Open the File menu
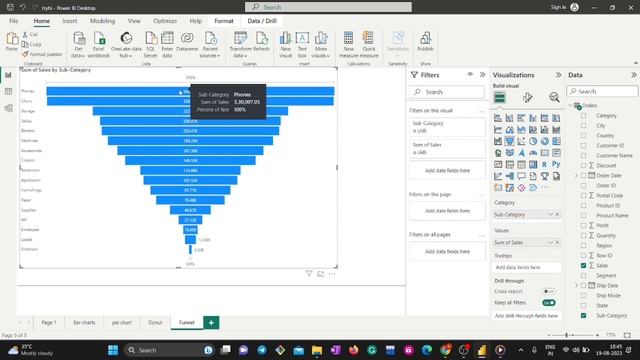 pyautogui.click(x=13, y=21)
